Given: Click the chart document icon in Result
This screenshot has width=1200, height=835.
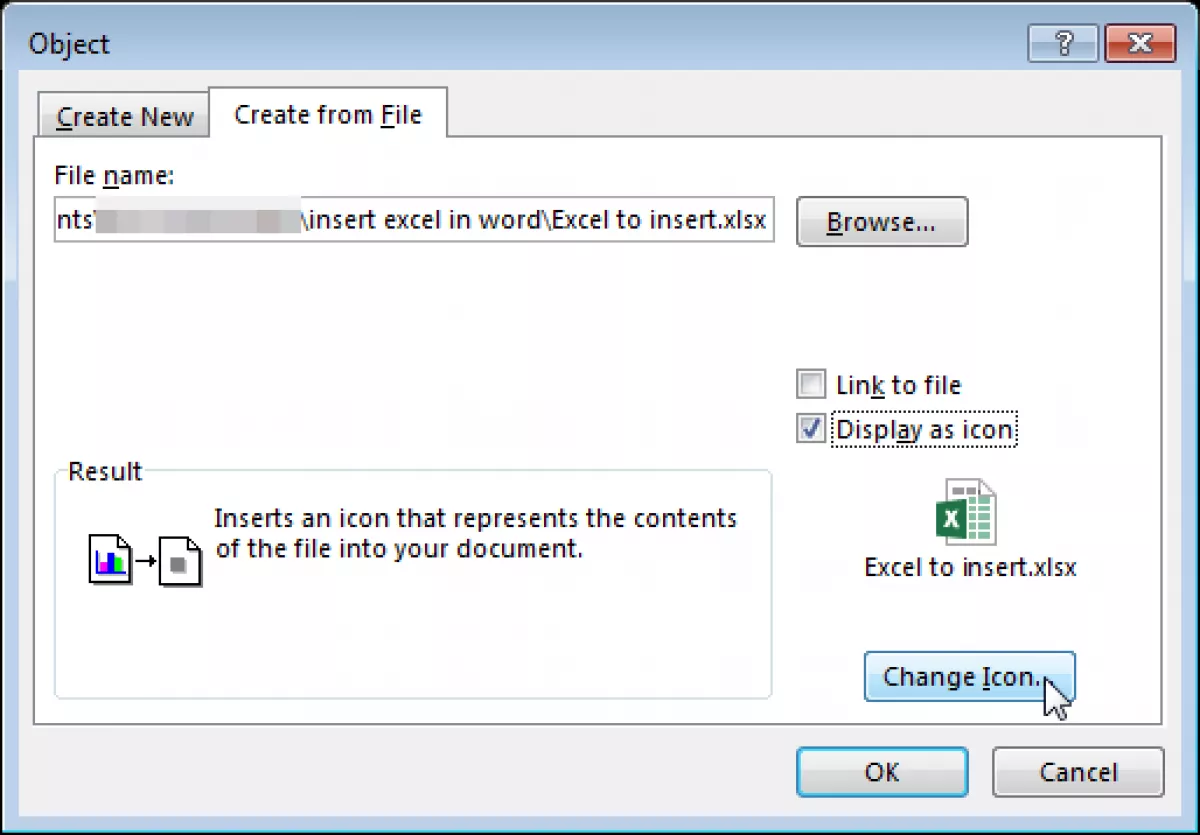Looking at the screenshot, I should tap(111, 560).
